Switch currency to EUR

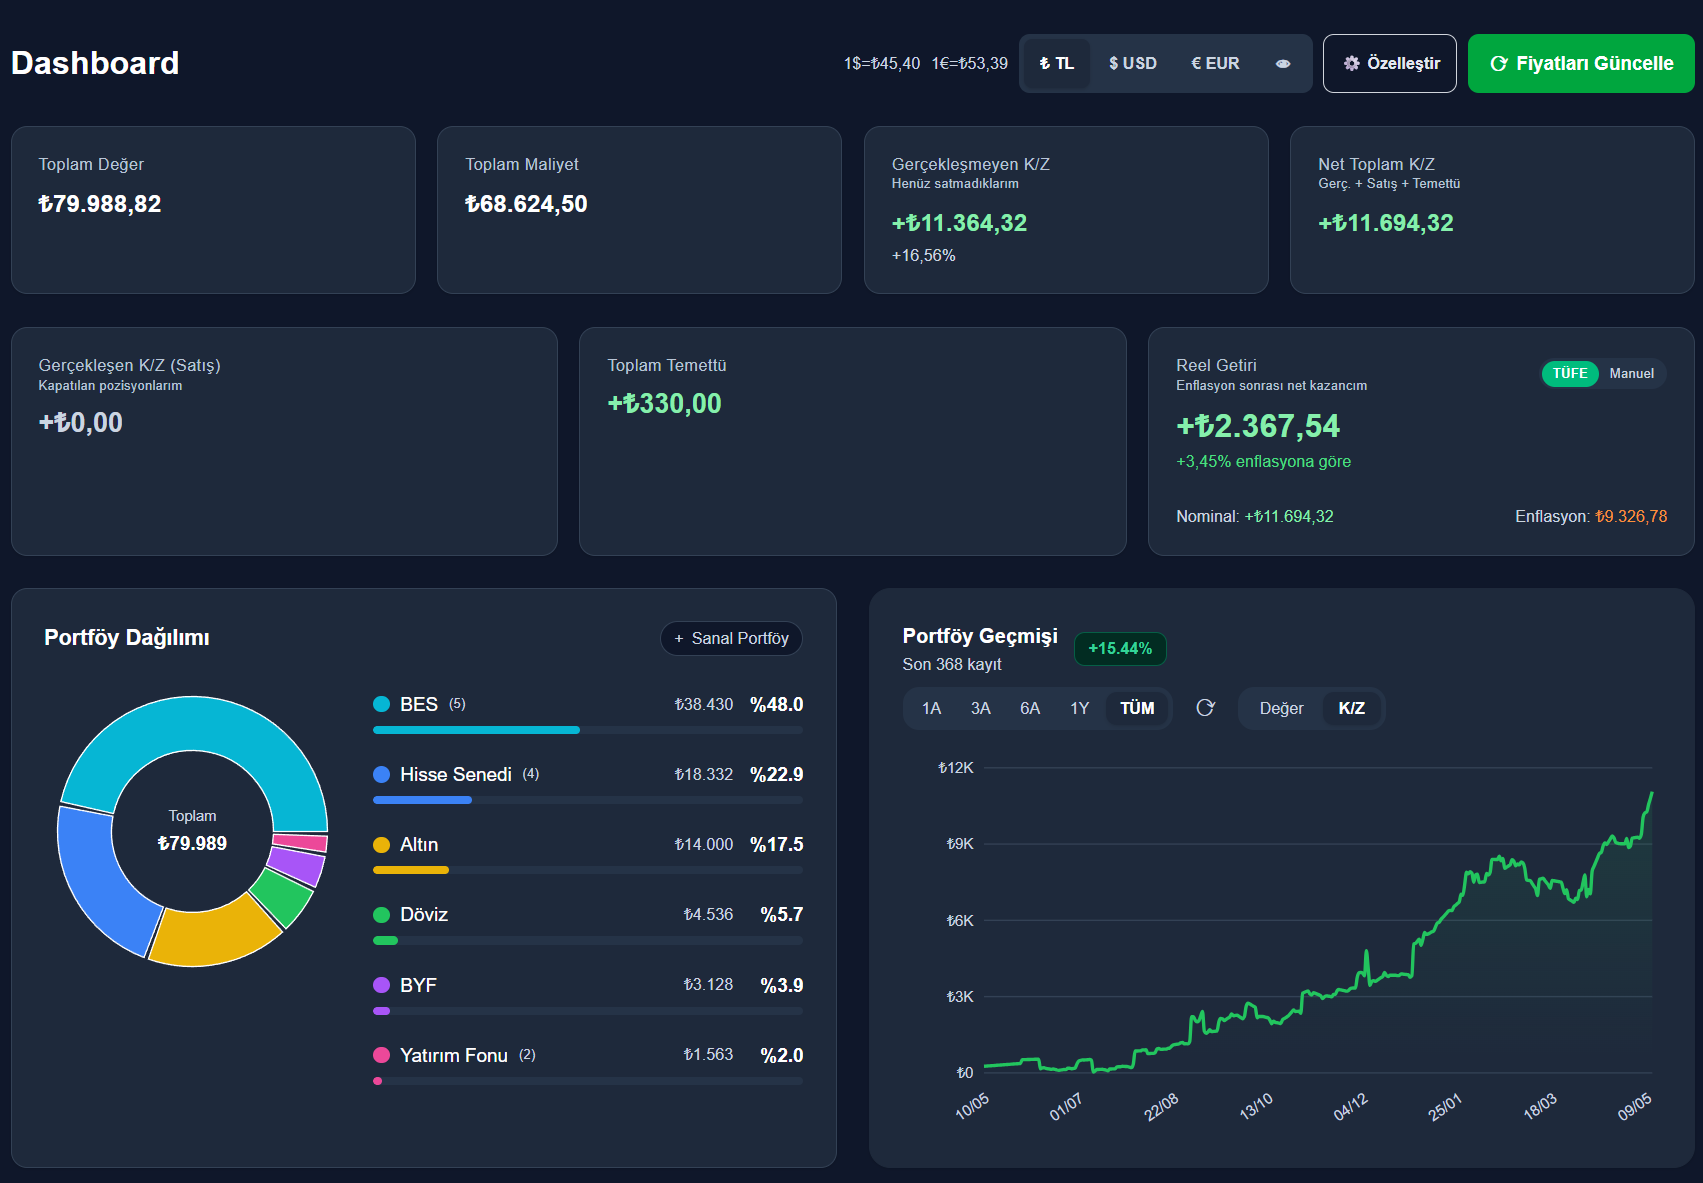[1215, 64]
